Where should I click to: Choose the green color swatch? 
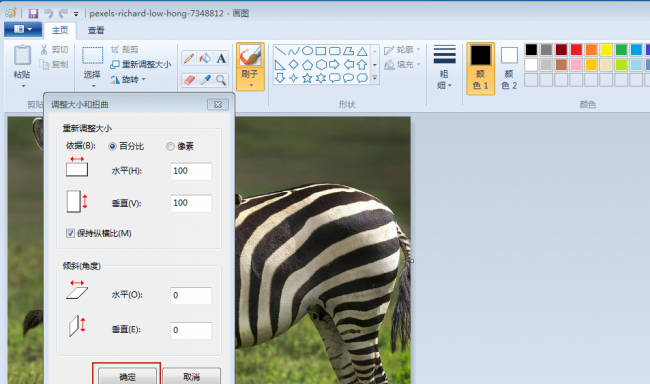[621, 50]
